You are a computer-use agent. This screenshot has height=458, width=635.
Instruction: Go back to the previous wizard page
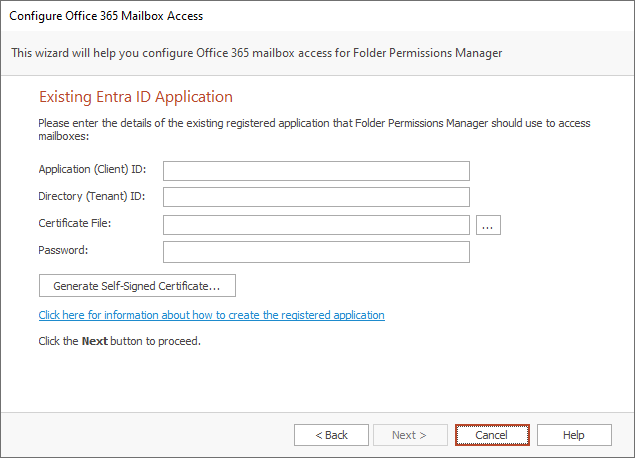(331, 435)
